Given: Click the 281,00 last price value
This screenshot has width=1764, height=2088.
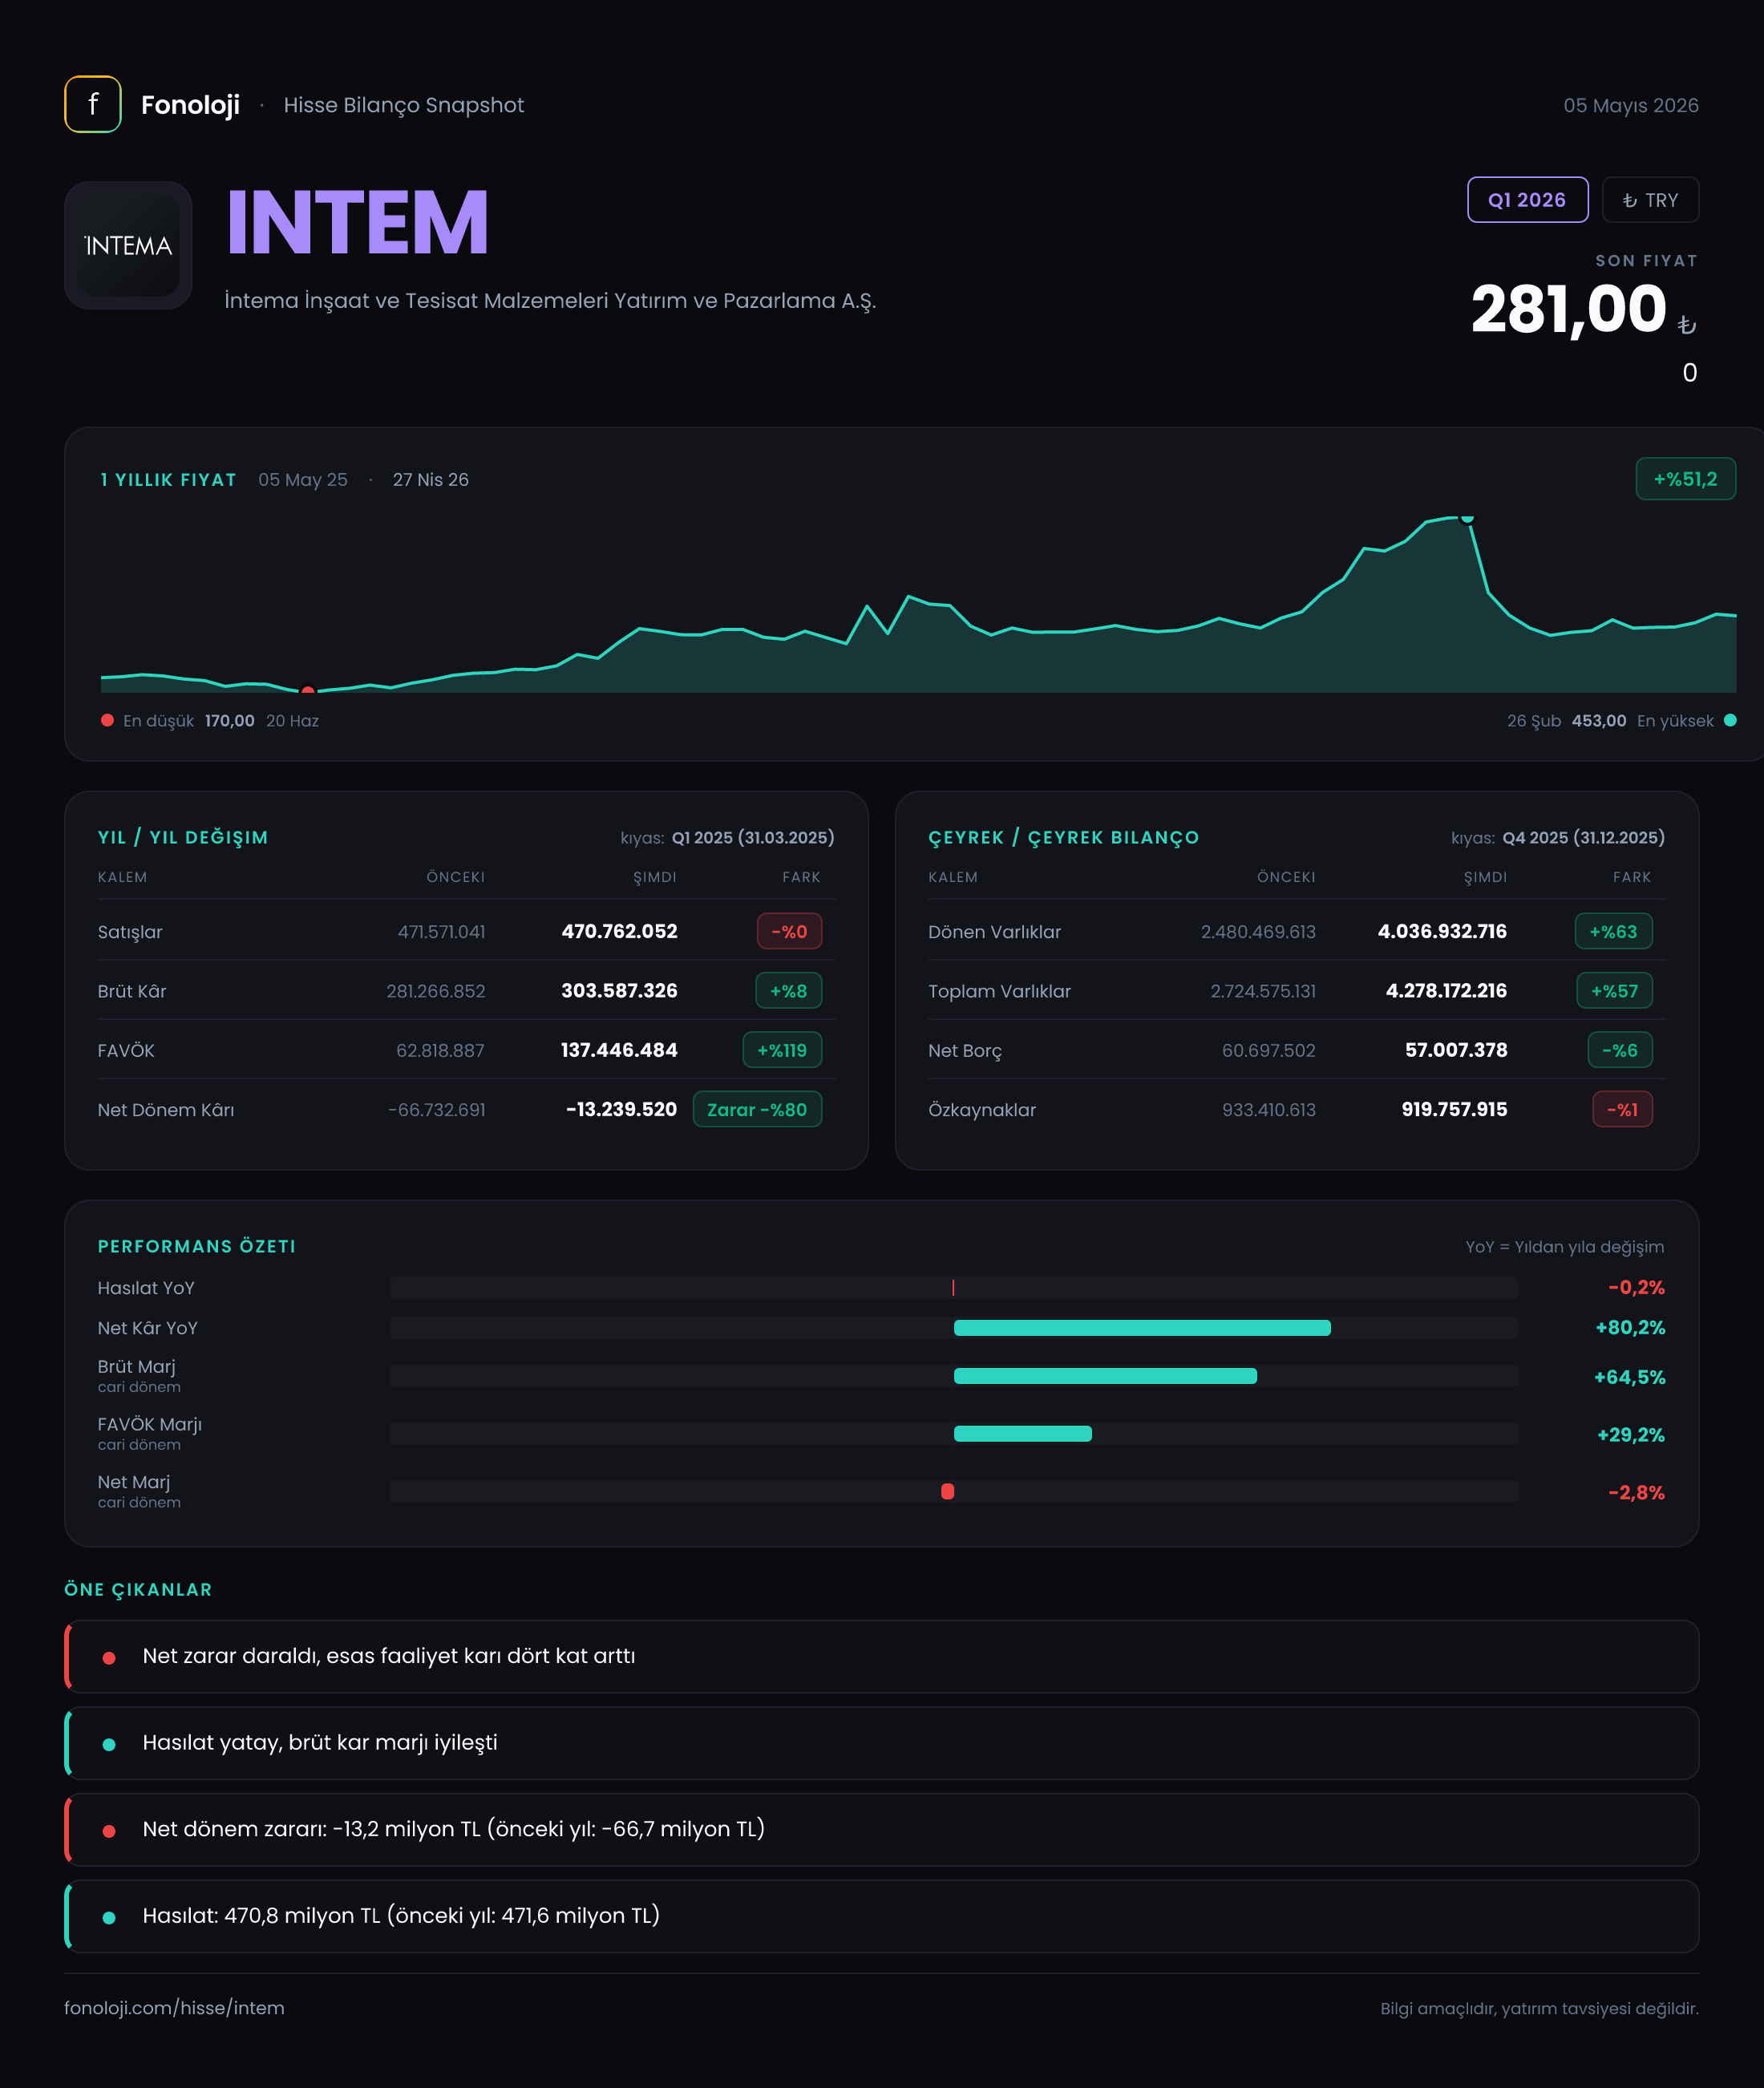Looking at the screenshot, I should point(1568,309).
